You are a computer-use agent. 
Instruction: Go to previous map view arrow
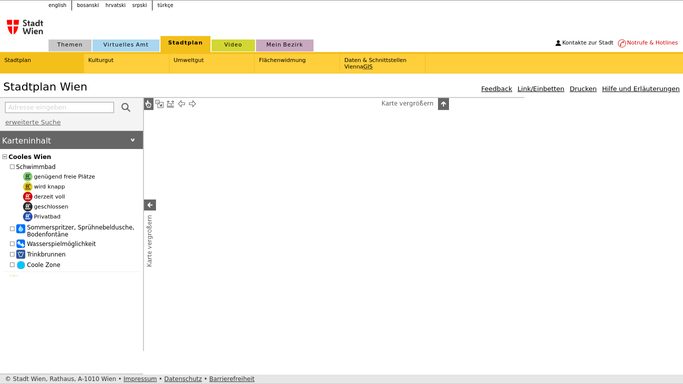click(181, 104)
